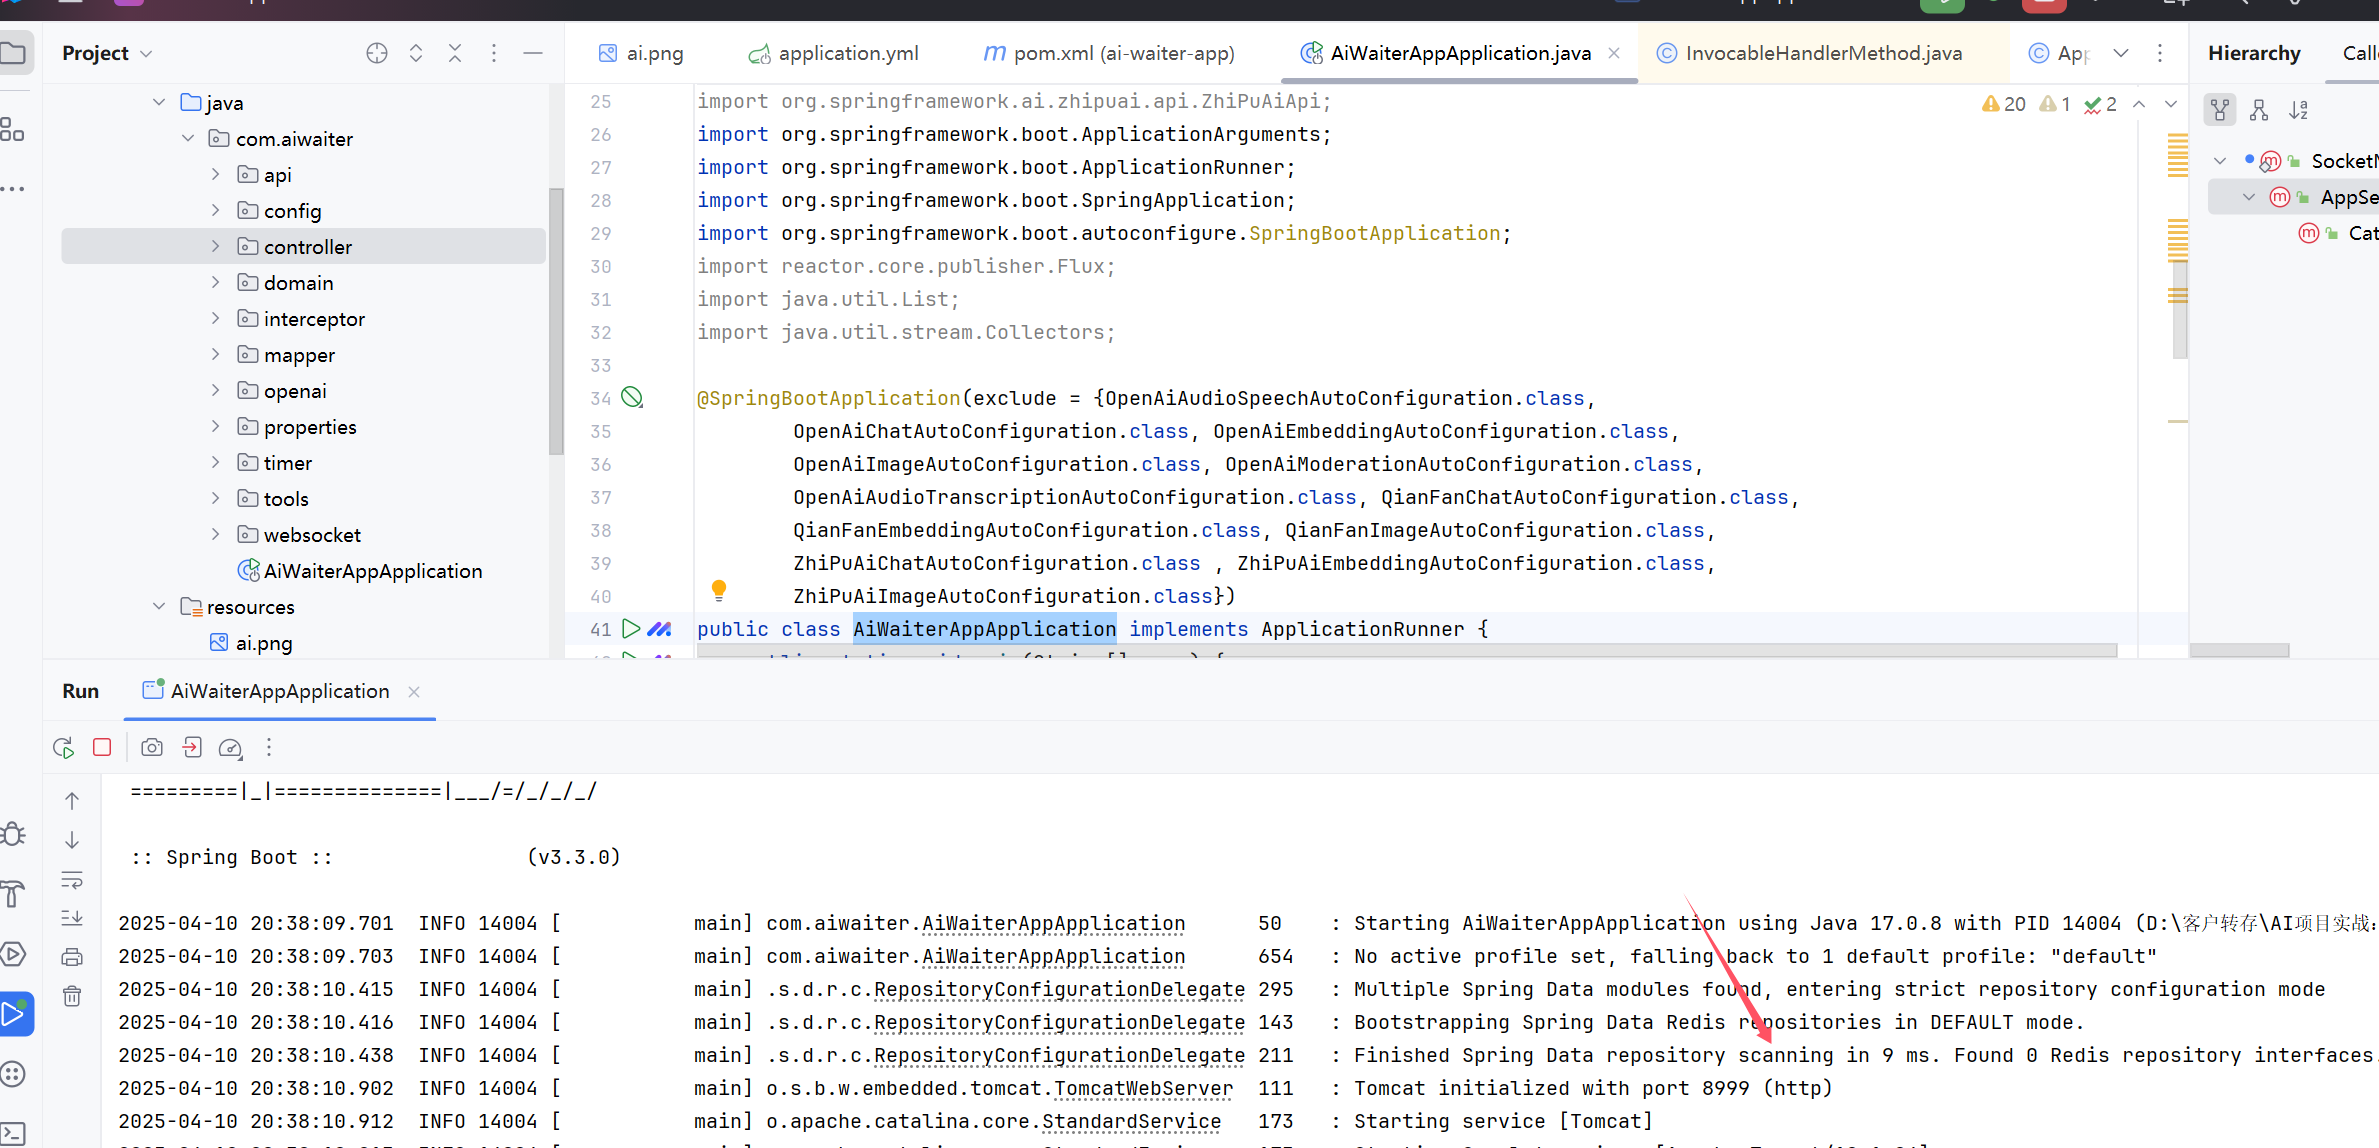2379x1148 pixels.
Task: Collapse all in Project panel
Action: click(455, 53)
